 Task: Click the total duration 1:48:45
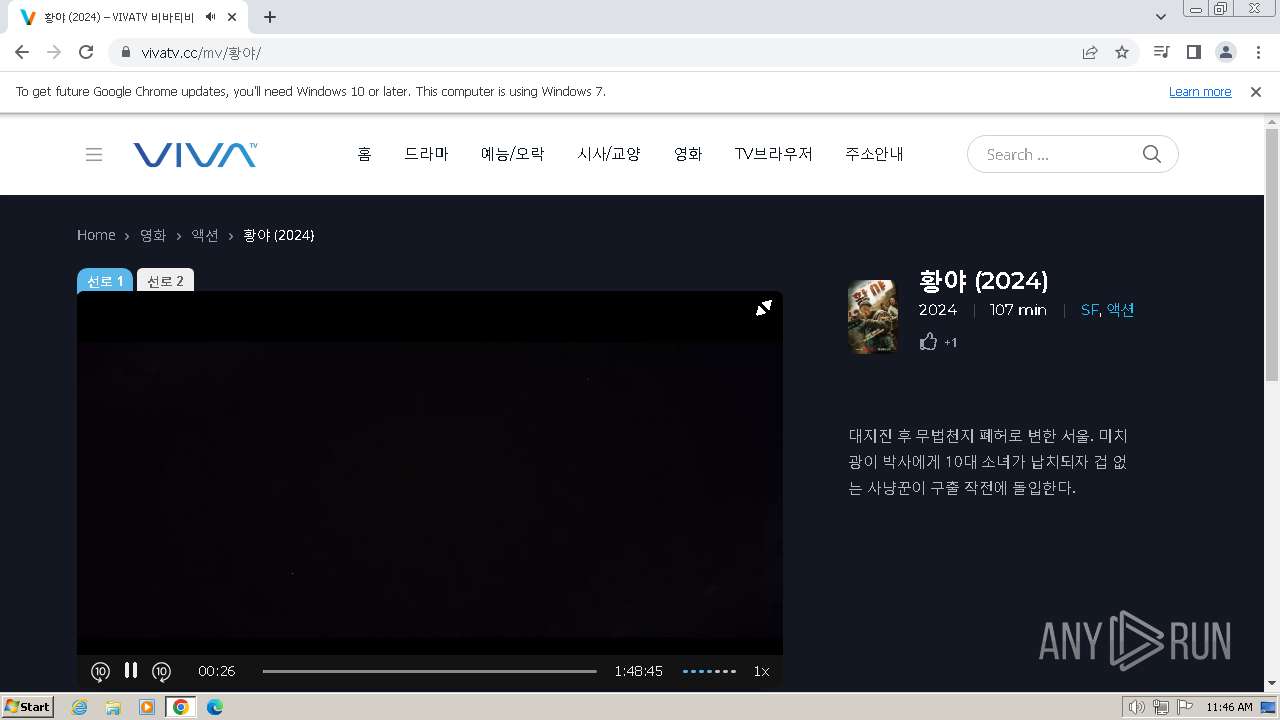[638, 671]
